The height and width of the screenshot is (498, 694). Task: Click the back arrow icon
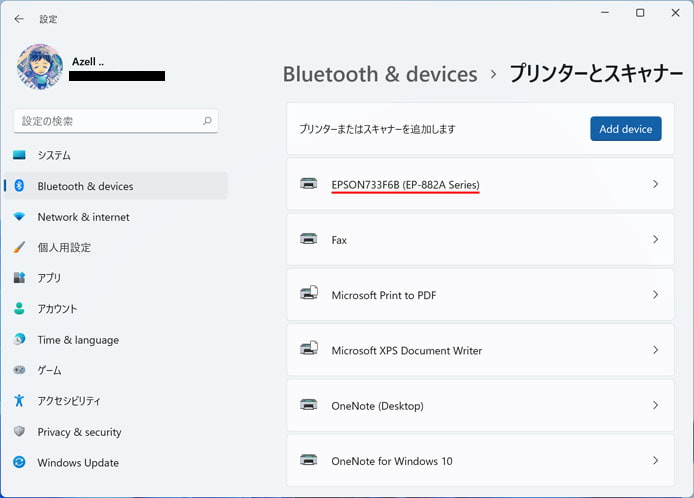click(x=19, y=19)
